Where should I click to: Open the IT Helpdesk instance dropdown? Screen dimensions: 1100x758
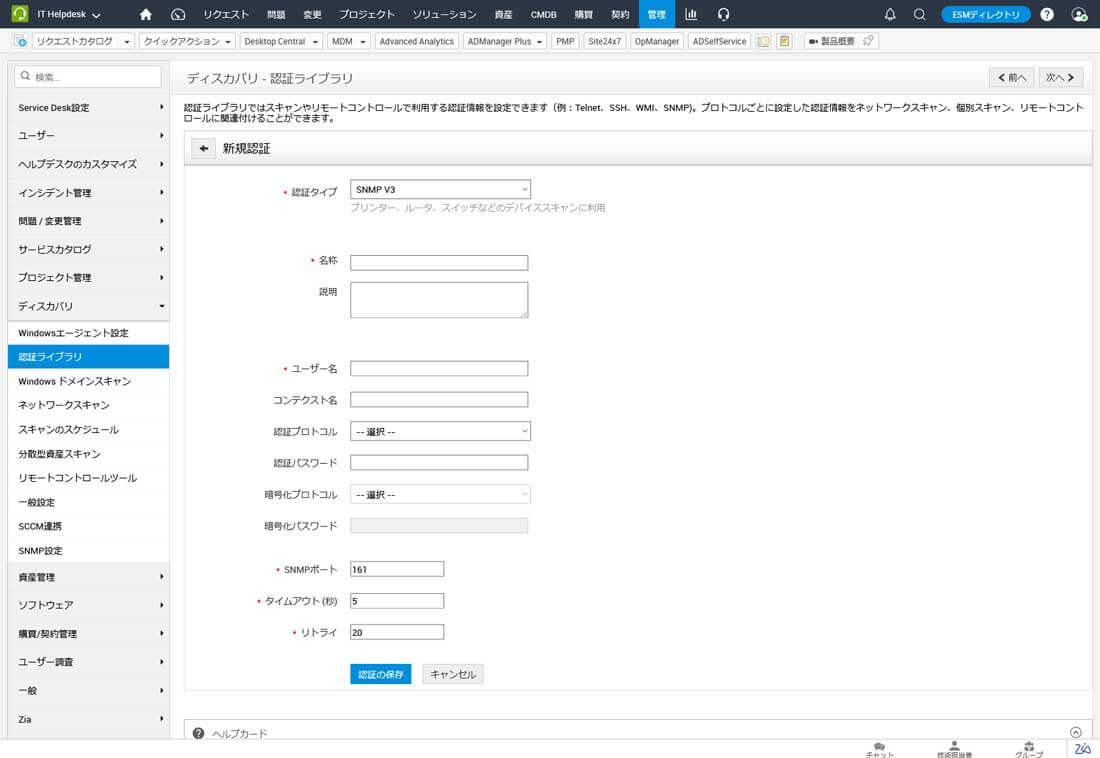68,14
